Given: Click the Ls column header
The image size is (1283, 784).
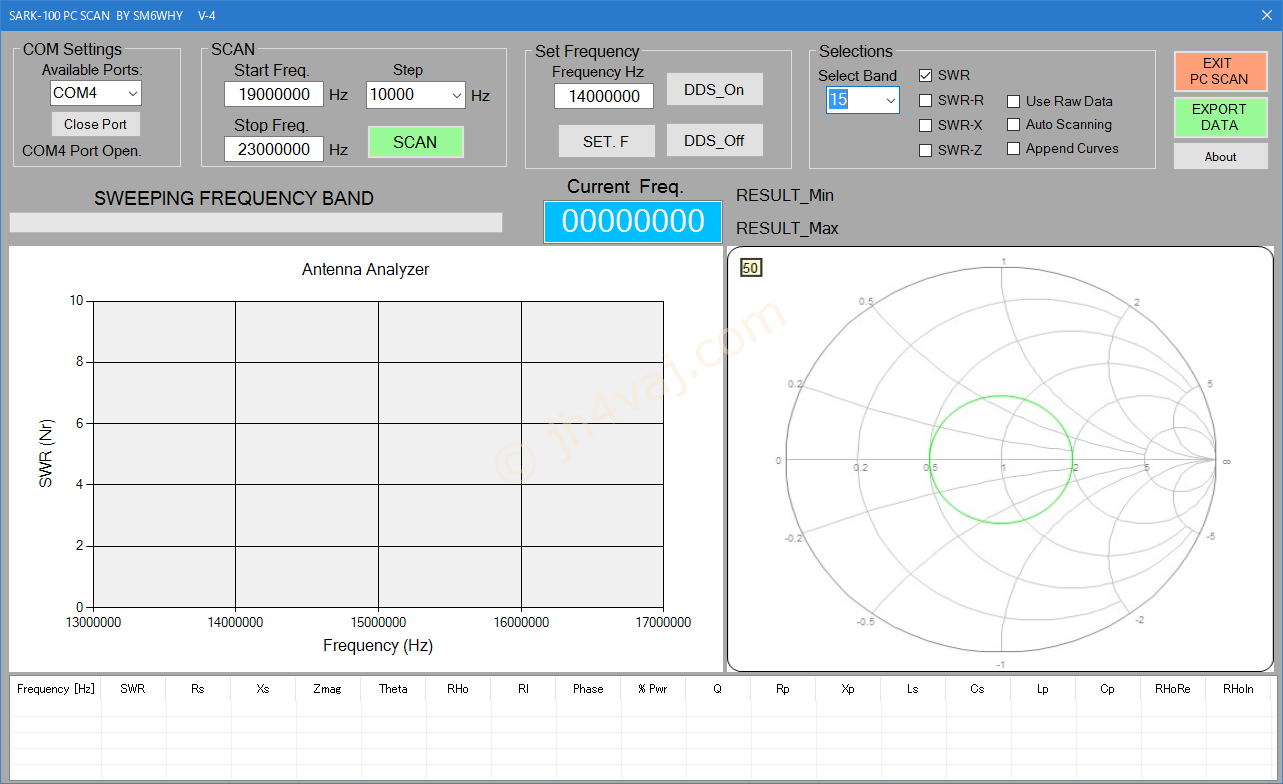Looking at the screenshot, I should pyautogui.click(x=913, y=688).
